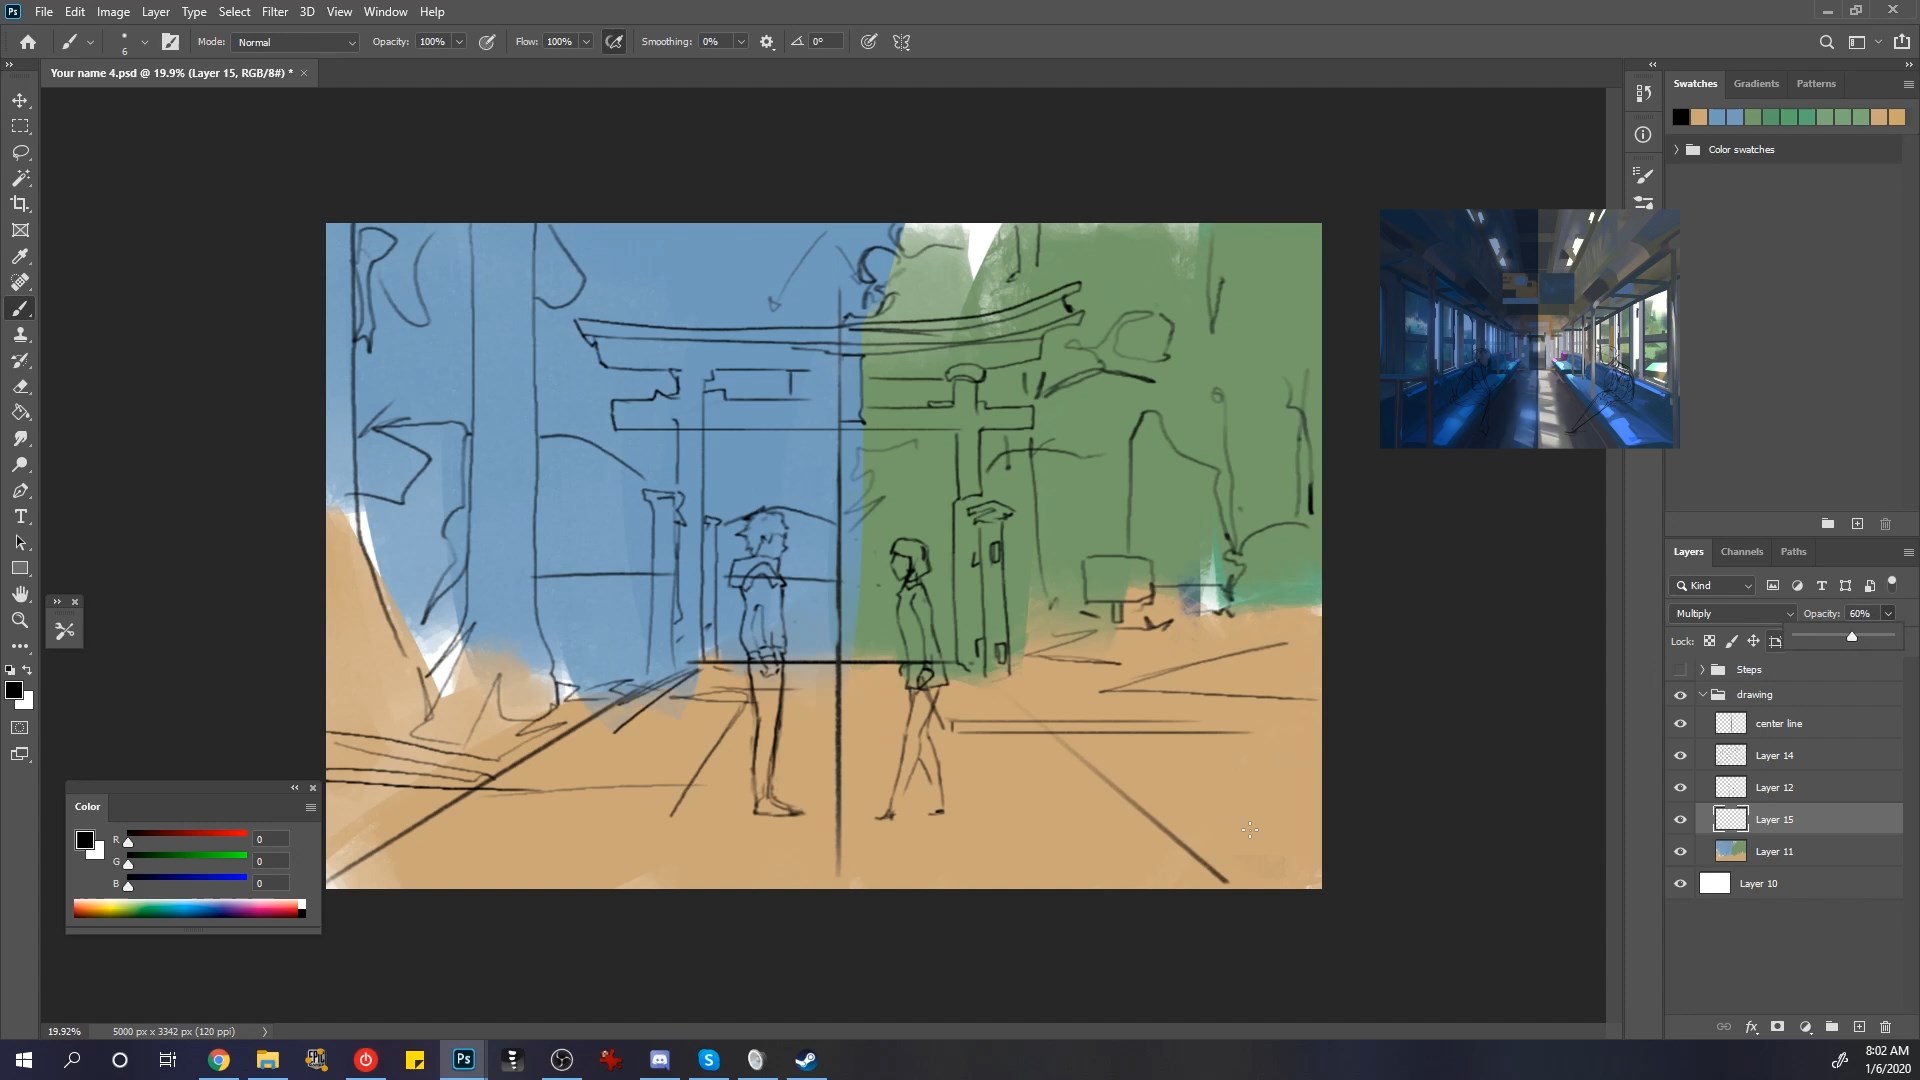Hide Layer 14 visibility eye
Viewport: 1920px width, 1080px height.
pyautogui.click(x=1680, y=755)
